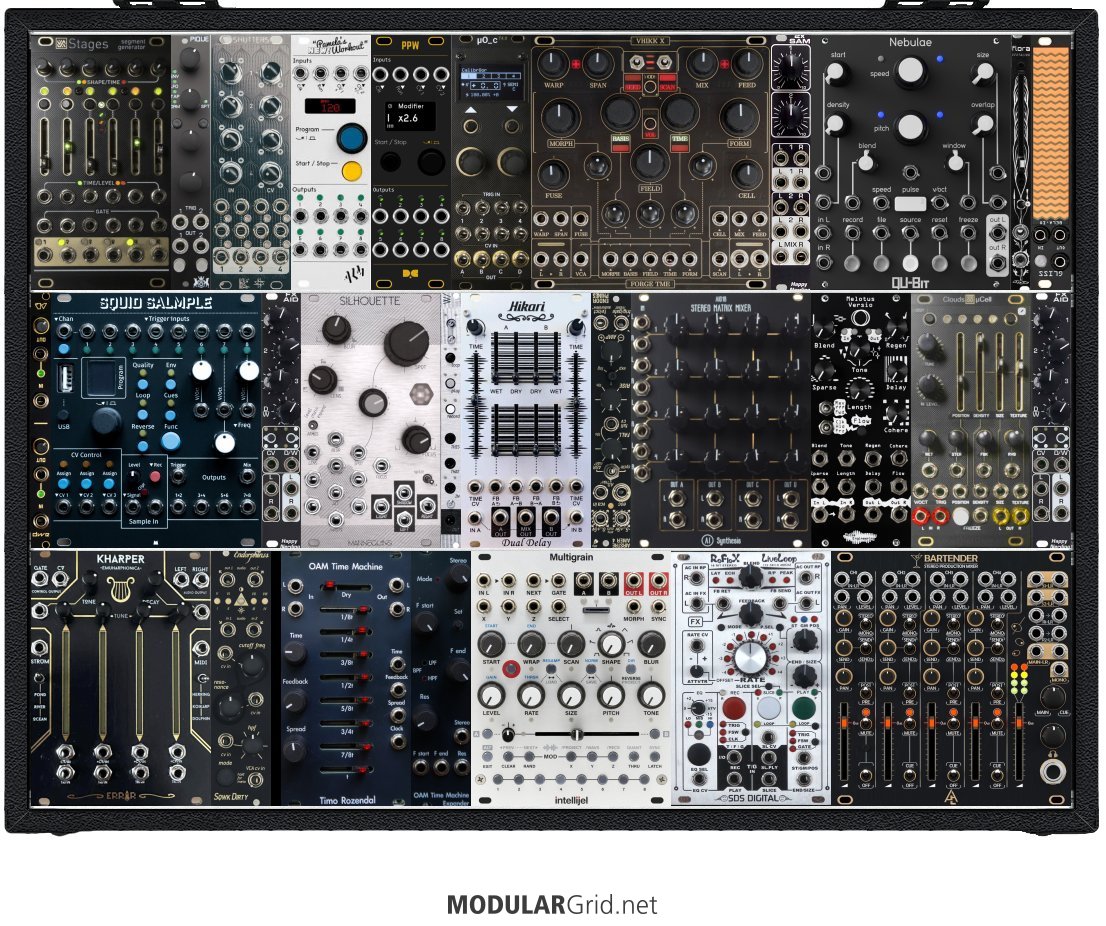Select the 2x SAM module

pyautogui.click(x=791, y=162)
